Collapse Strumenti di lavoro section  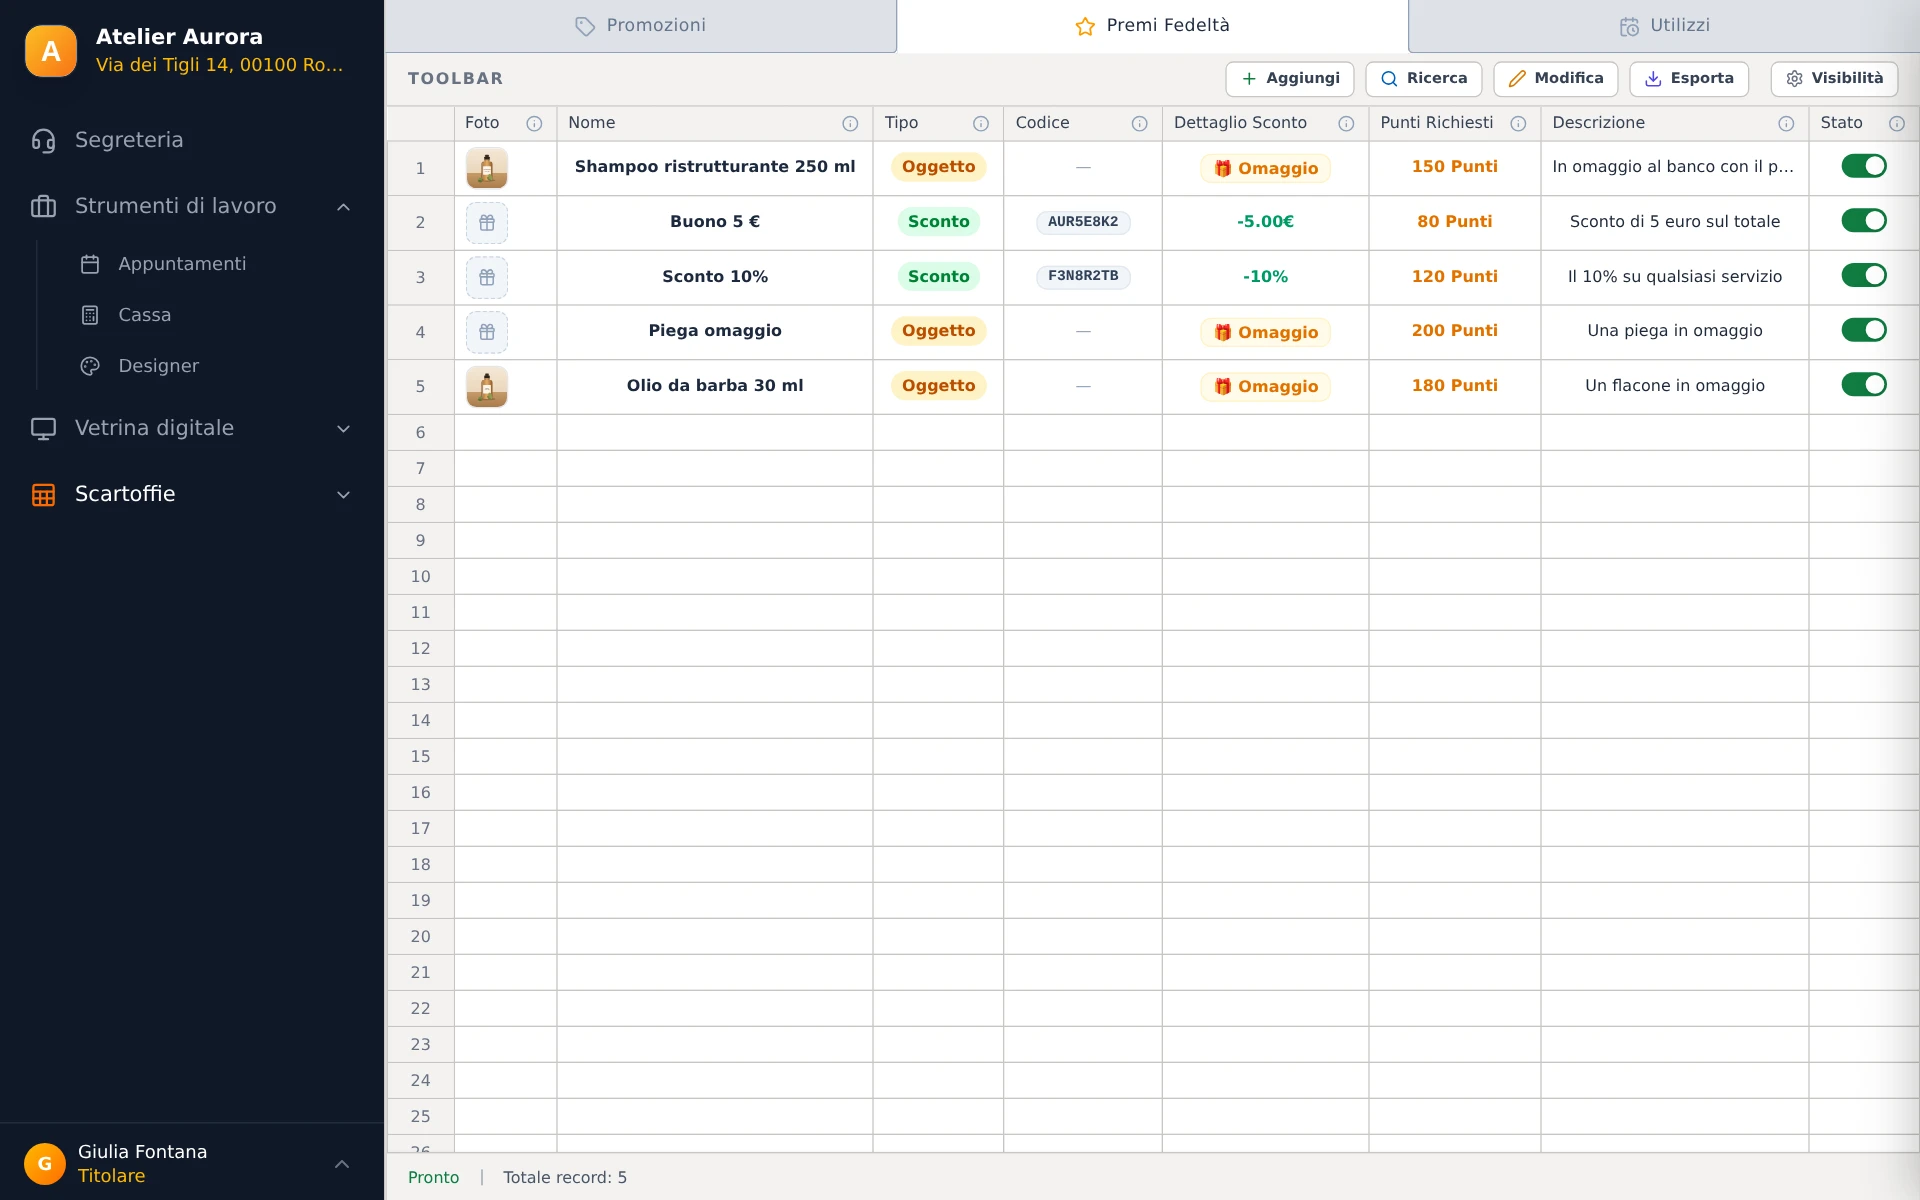(x=192, y=206)
